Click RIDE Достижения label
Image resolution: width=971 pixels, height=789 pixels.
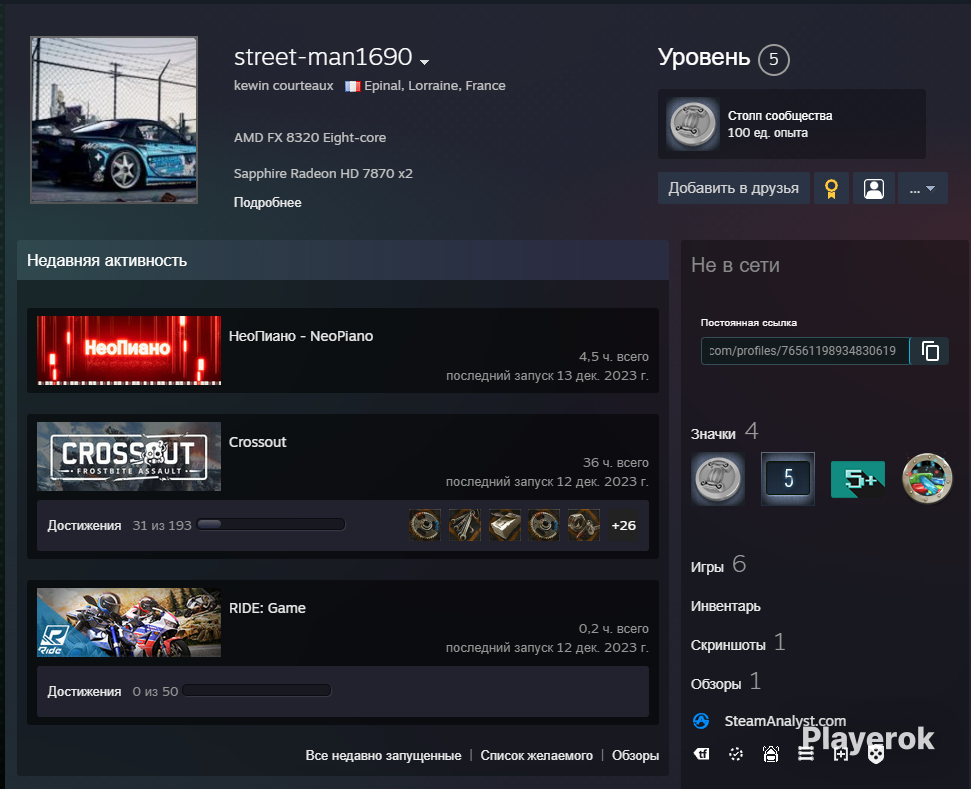(84, 691)
